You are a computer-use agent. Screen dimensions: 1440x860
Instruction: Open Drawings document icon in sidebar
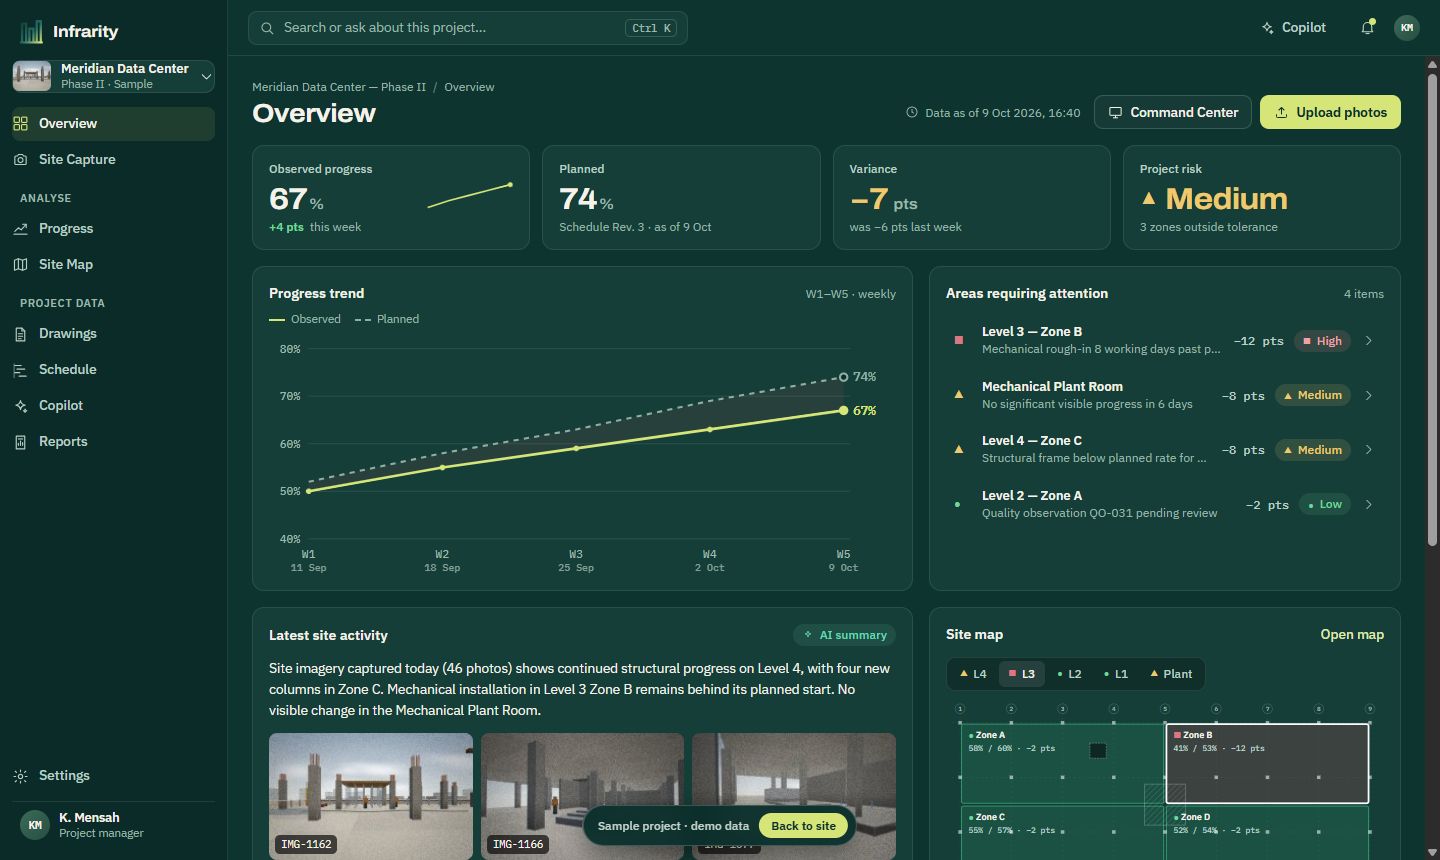coord(21,334)
